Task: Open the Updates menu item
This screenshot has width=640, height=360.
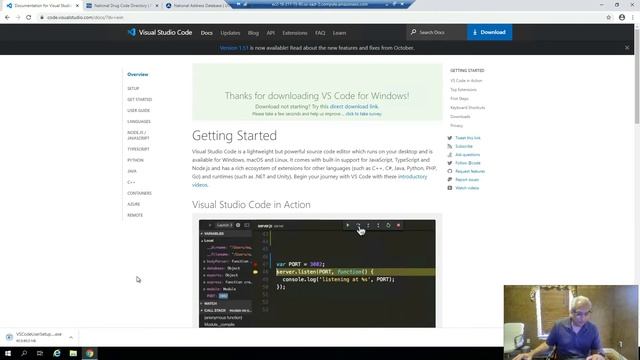Action: pos(230,33)
